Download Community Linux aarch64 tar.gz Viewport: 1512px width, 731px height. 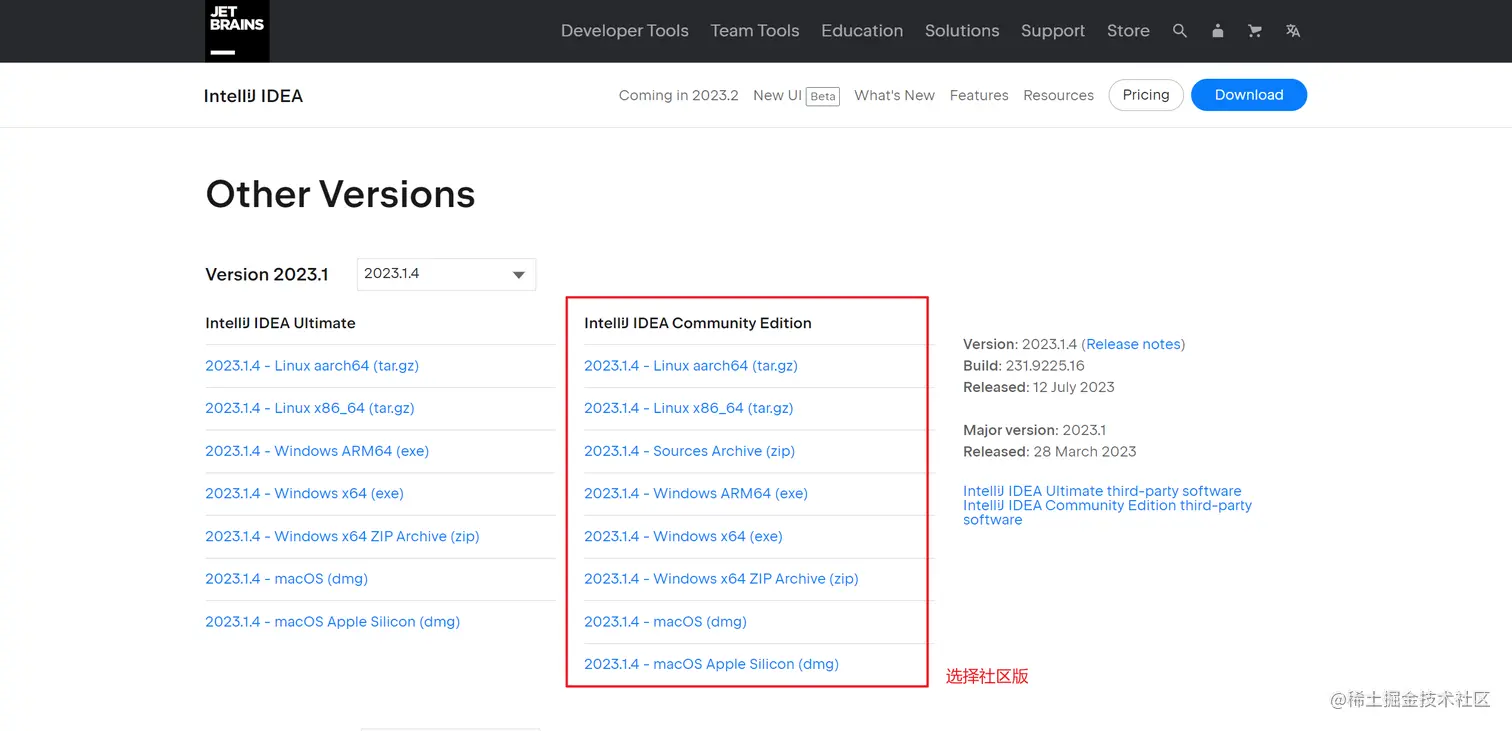(691, 366)
